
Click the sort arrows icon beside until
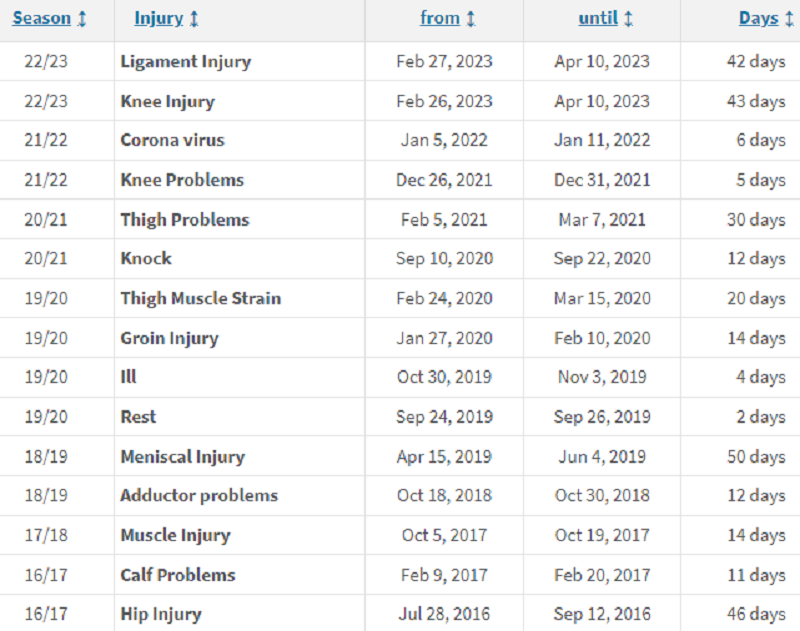click(628, 19)
